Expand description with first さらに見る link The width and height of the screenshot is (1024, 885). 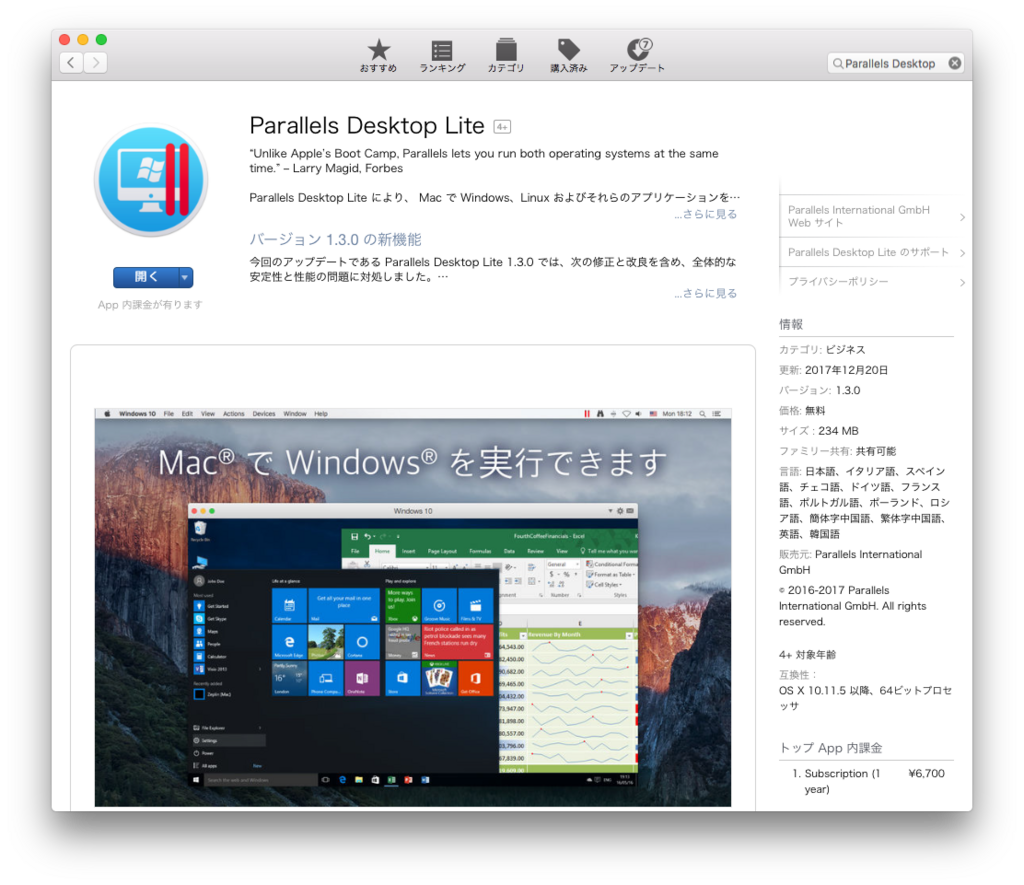[x=705, y=214]
